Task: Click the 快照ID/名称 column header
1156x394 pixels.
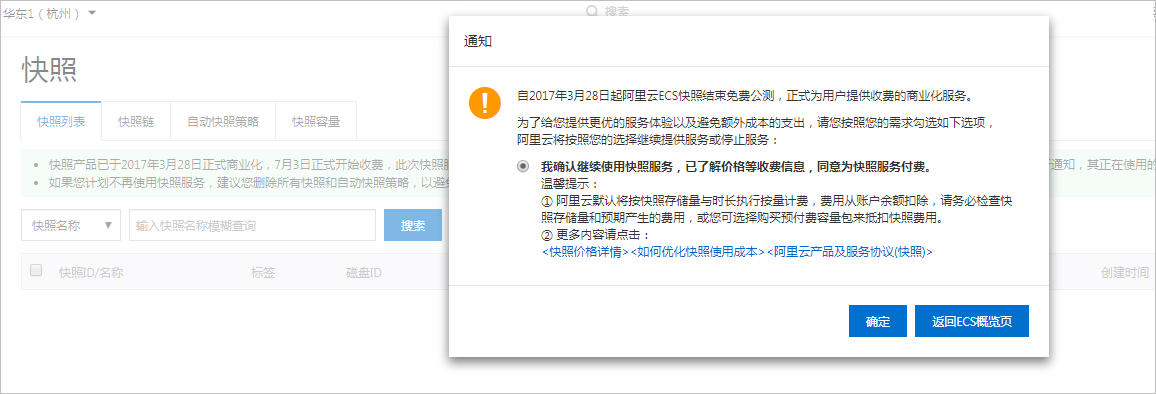Action: click(91, 272)
